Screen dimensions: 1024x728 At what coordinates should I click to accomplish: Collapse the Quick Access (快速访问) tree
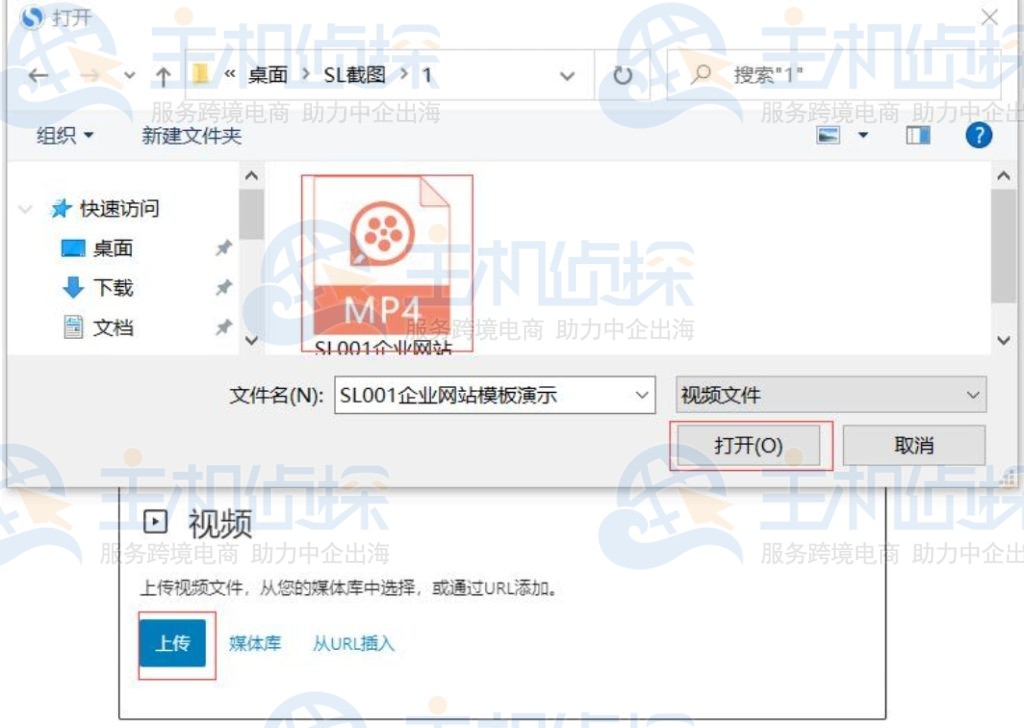pos(26,209)
